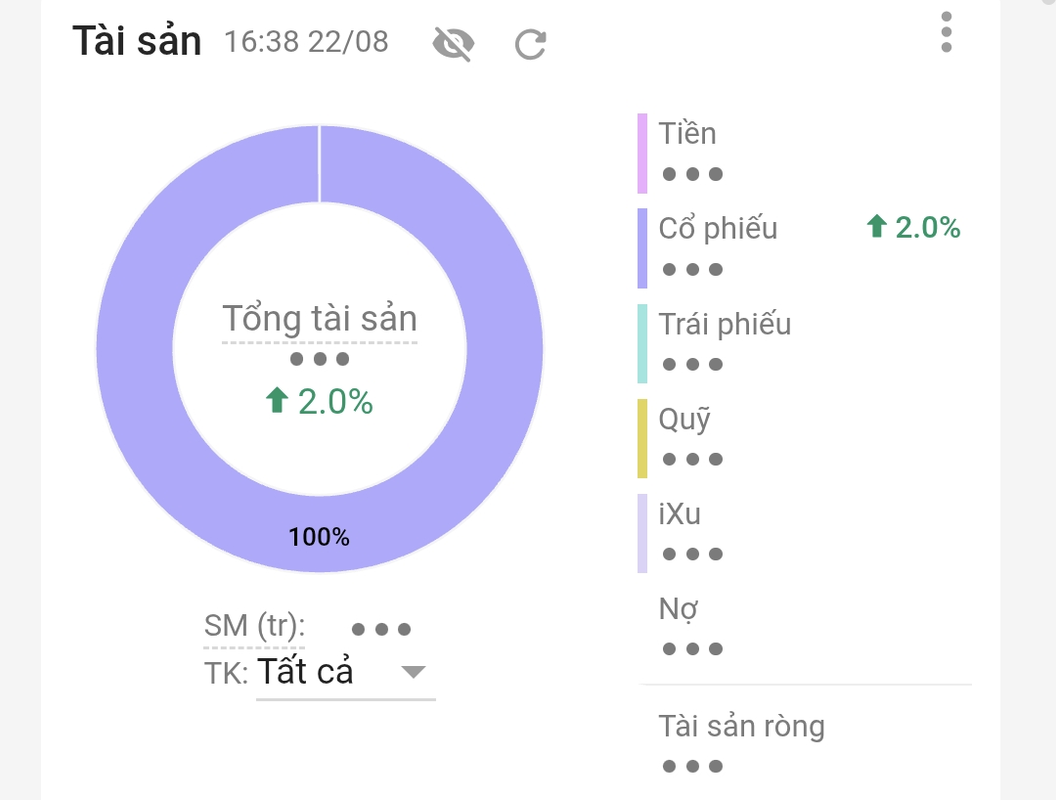This screenshot has width=1056, height=800.
Task: Click the purple Cổ phiếu color bar
Action: (x=642, y=248)
